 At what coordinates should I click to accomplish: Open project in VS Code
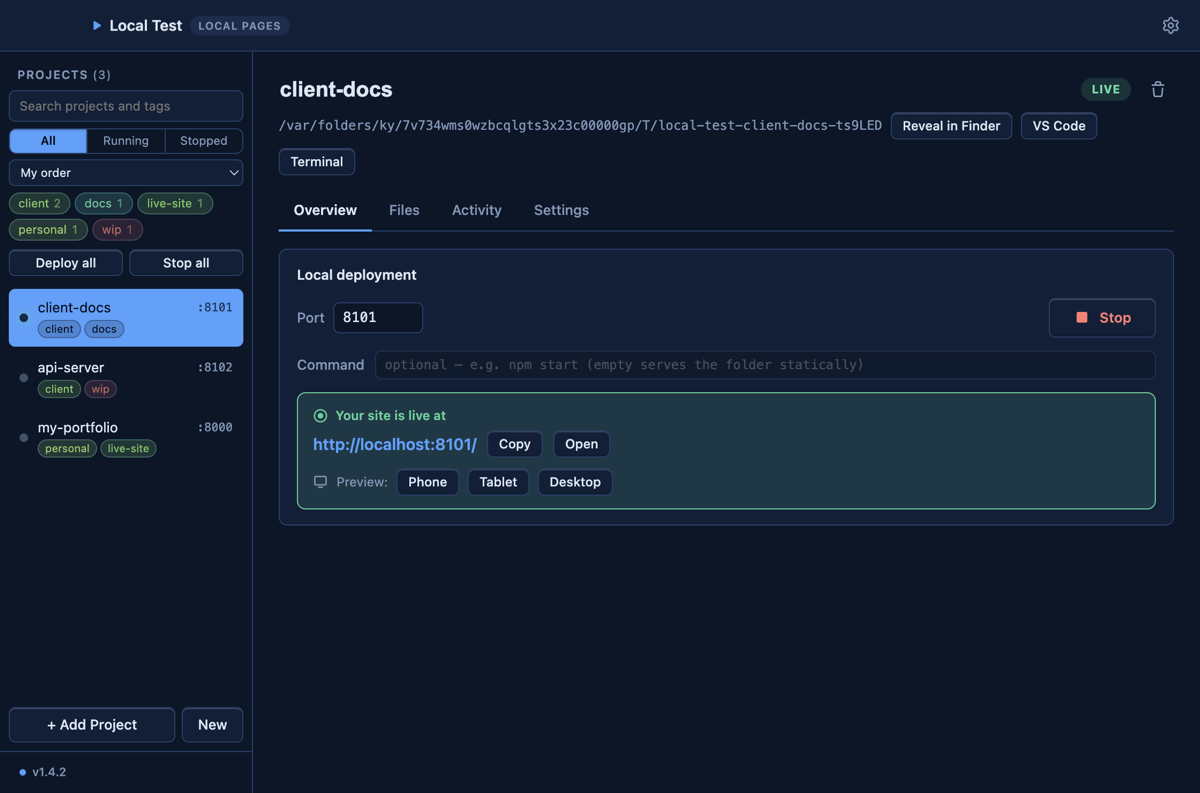coord(1059,126)
